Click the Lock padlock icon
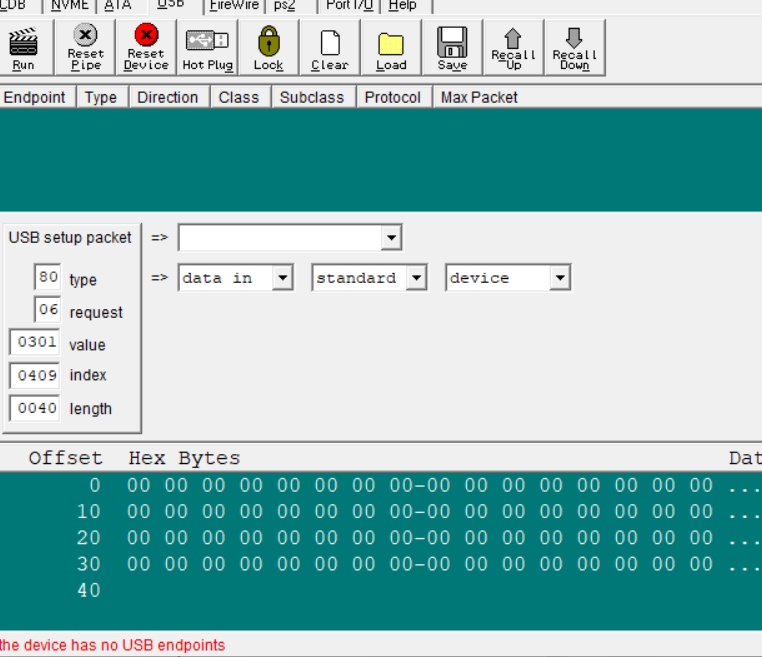This screenshot has height=657, width=762. [268, 48]
